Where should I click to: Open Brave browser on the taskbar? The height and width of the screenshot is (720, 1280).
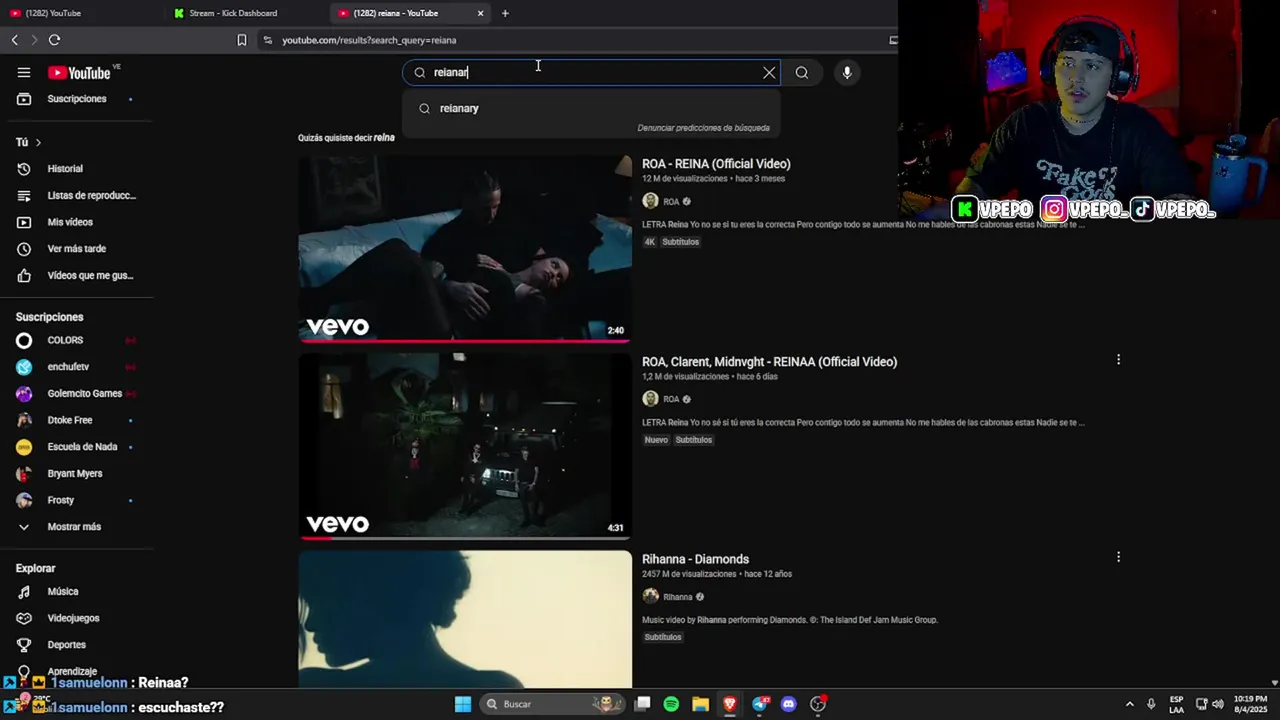tap(730, 704)
